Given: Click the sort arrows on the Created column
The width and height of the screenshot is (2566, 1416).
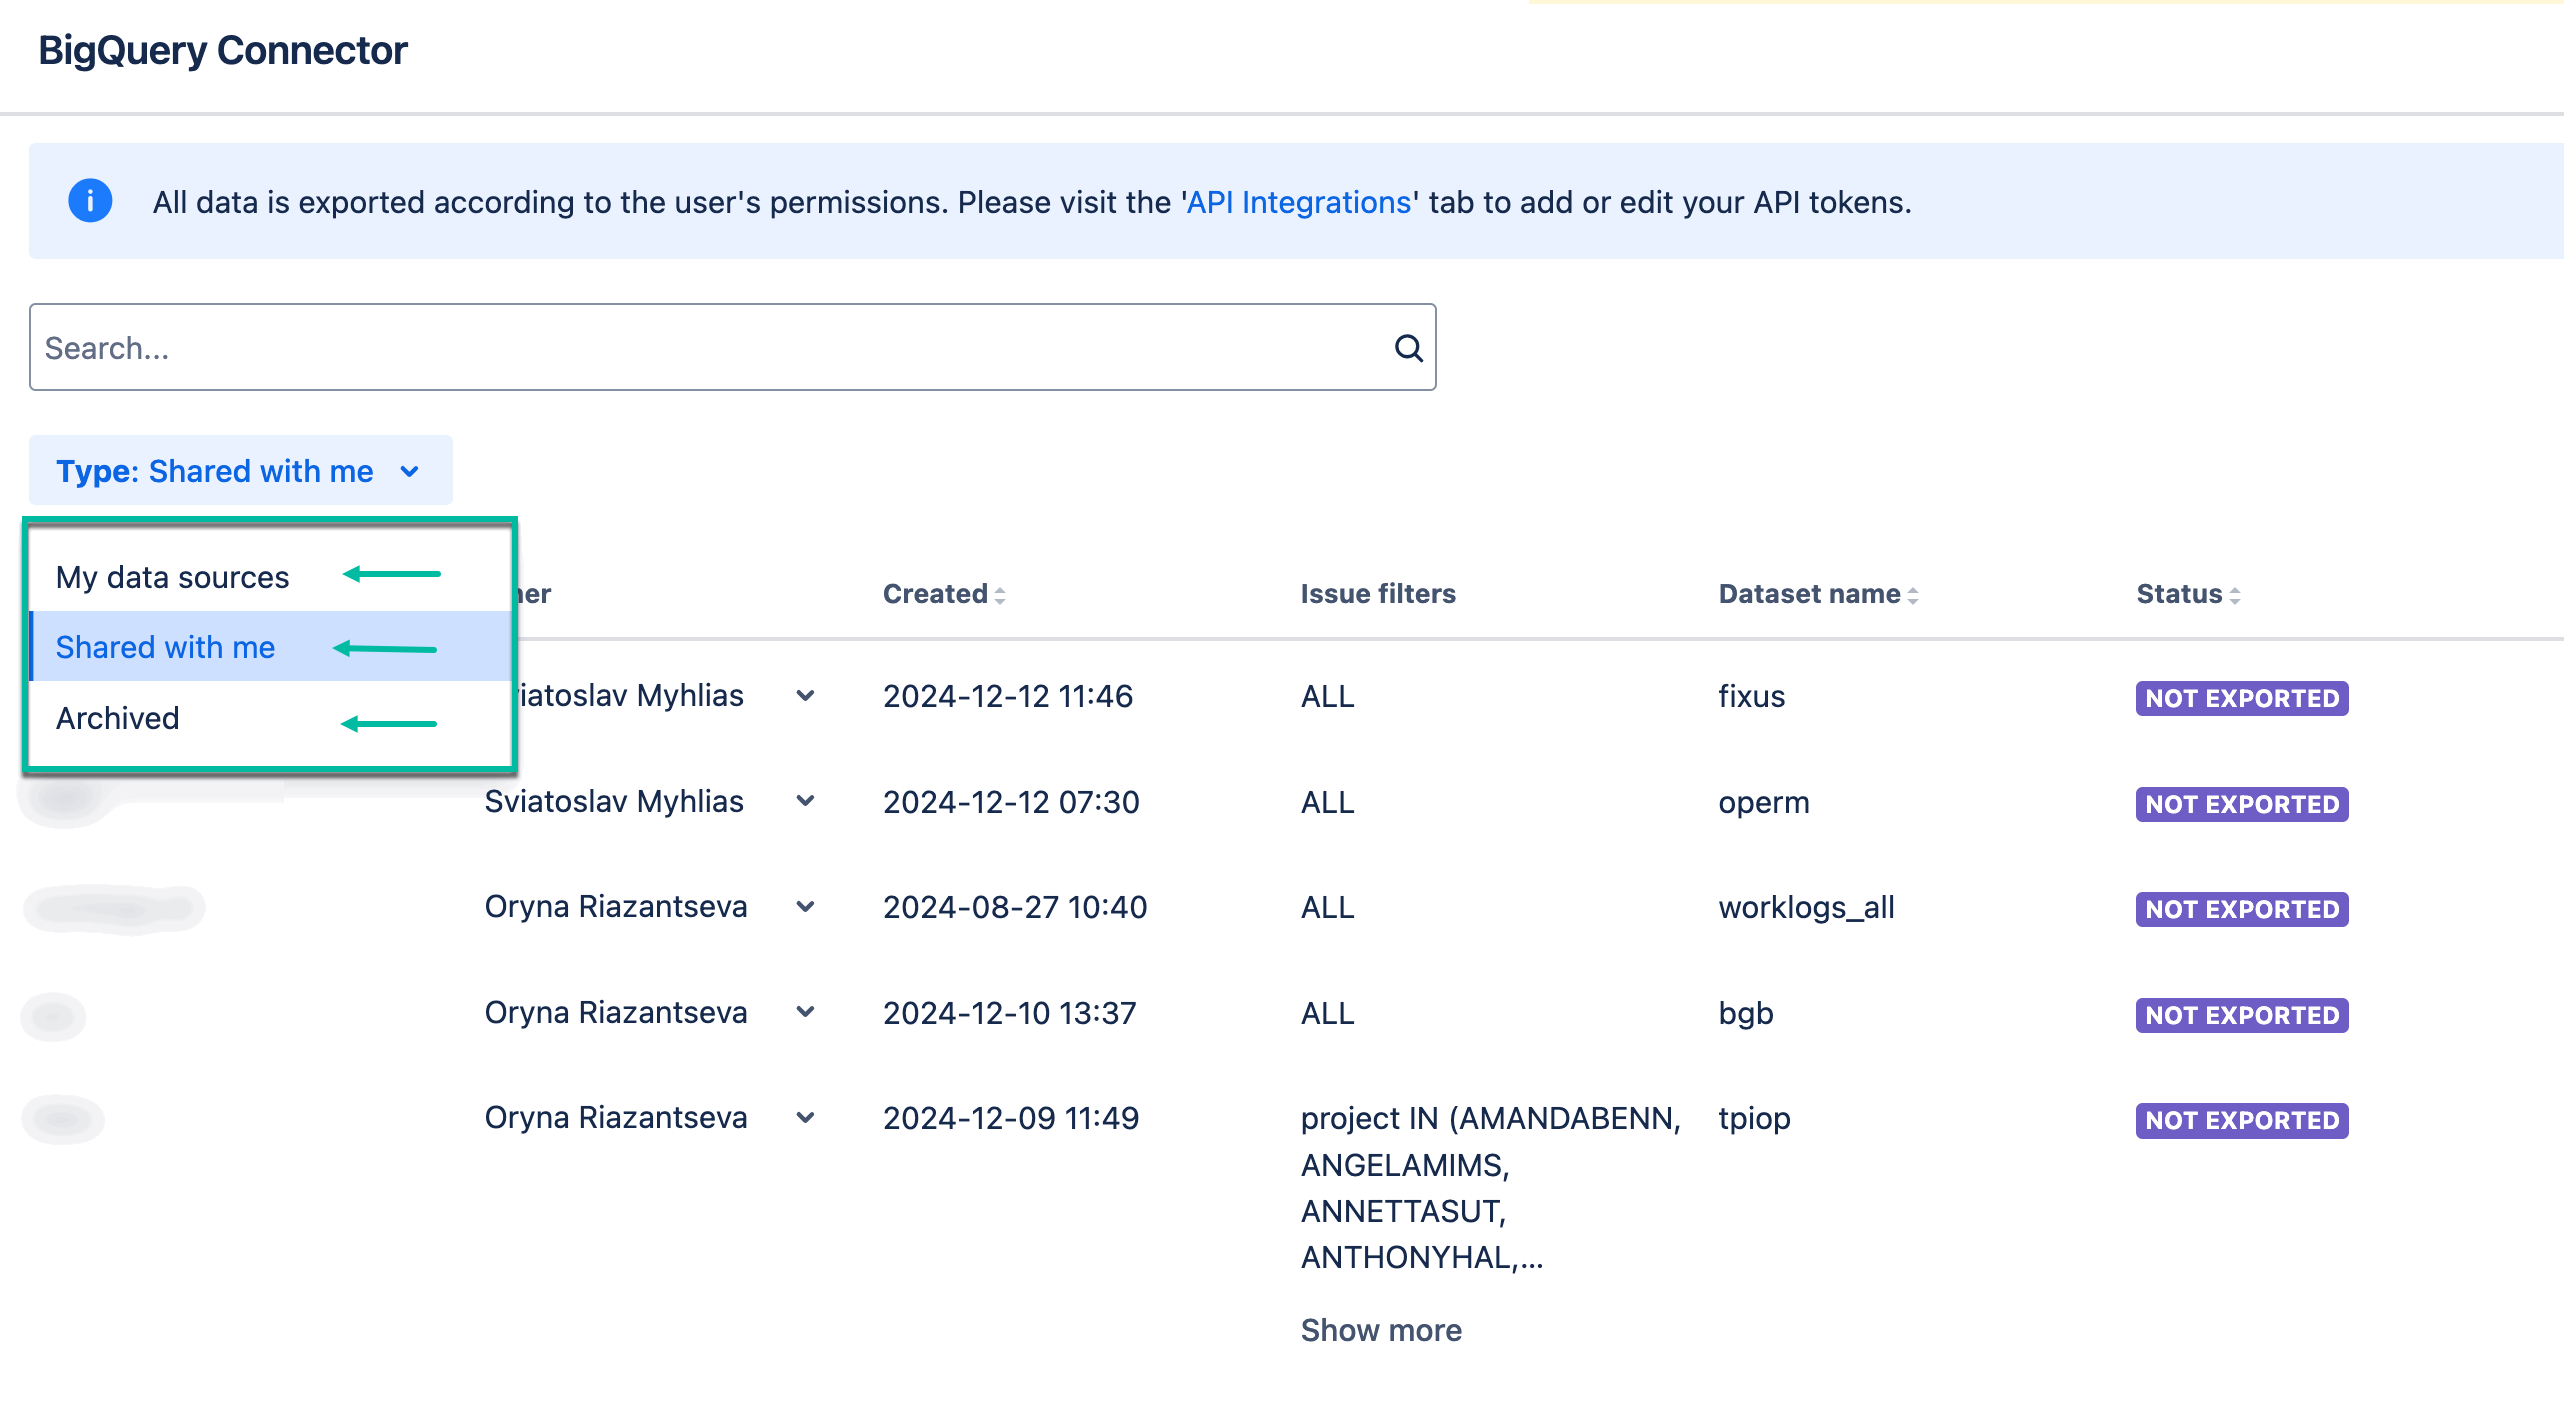Looking at the screenshot, I should (999, 593).
